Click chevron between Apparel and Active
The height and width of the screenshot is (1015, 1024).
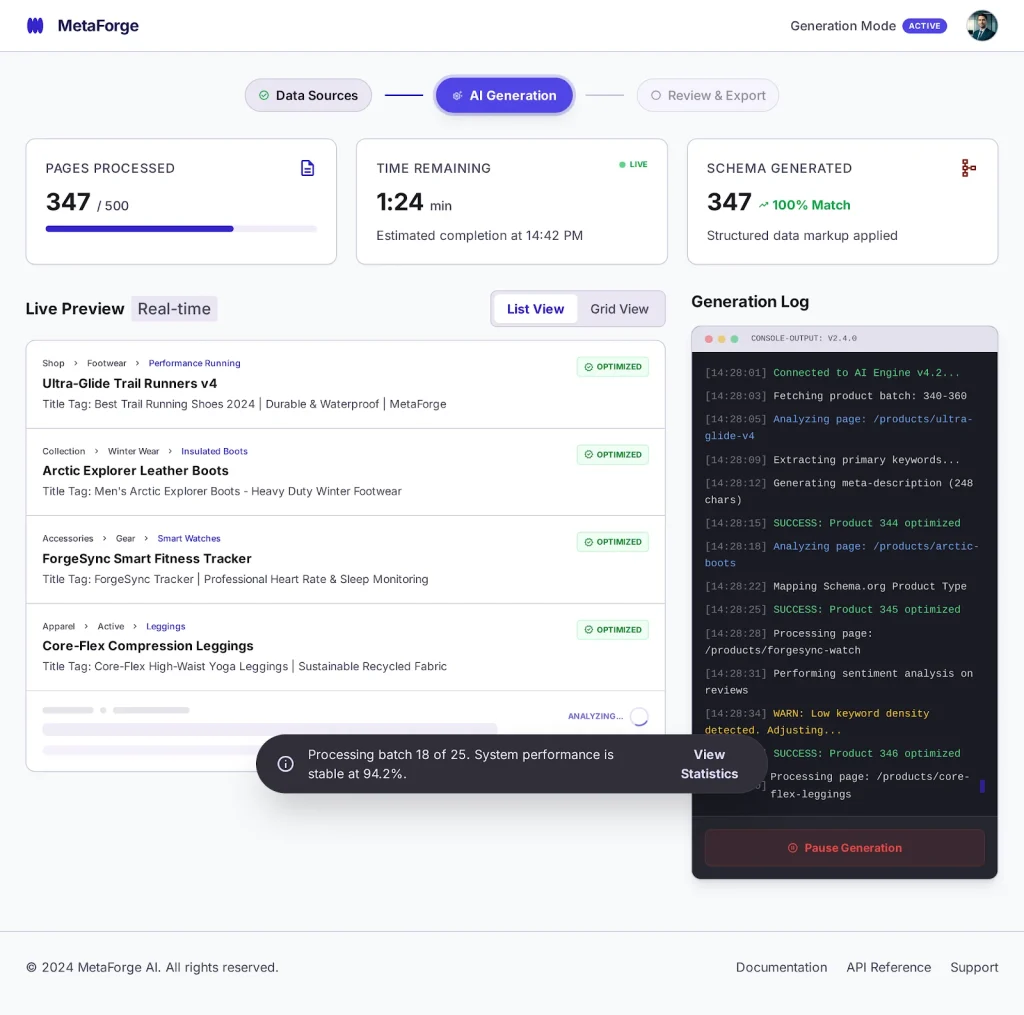click(86, 626)
